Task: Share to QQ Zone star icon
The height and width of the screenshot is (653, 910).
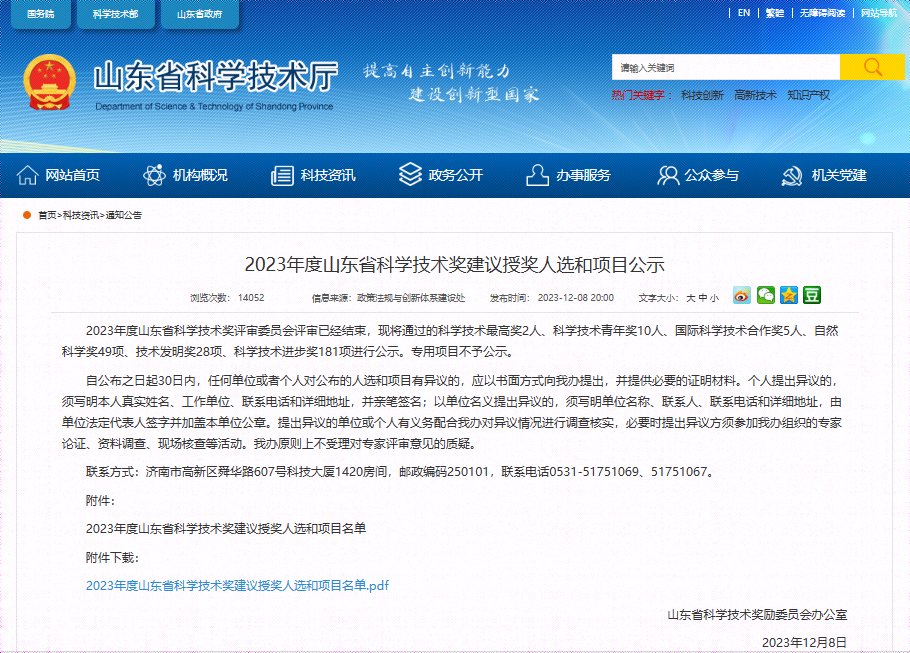Action: coord(789,295)
